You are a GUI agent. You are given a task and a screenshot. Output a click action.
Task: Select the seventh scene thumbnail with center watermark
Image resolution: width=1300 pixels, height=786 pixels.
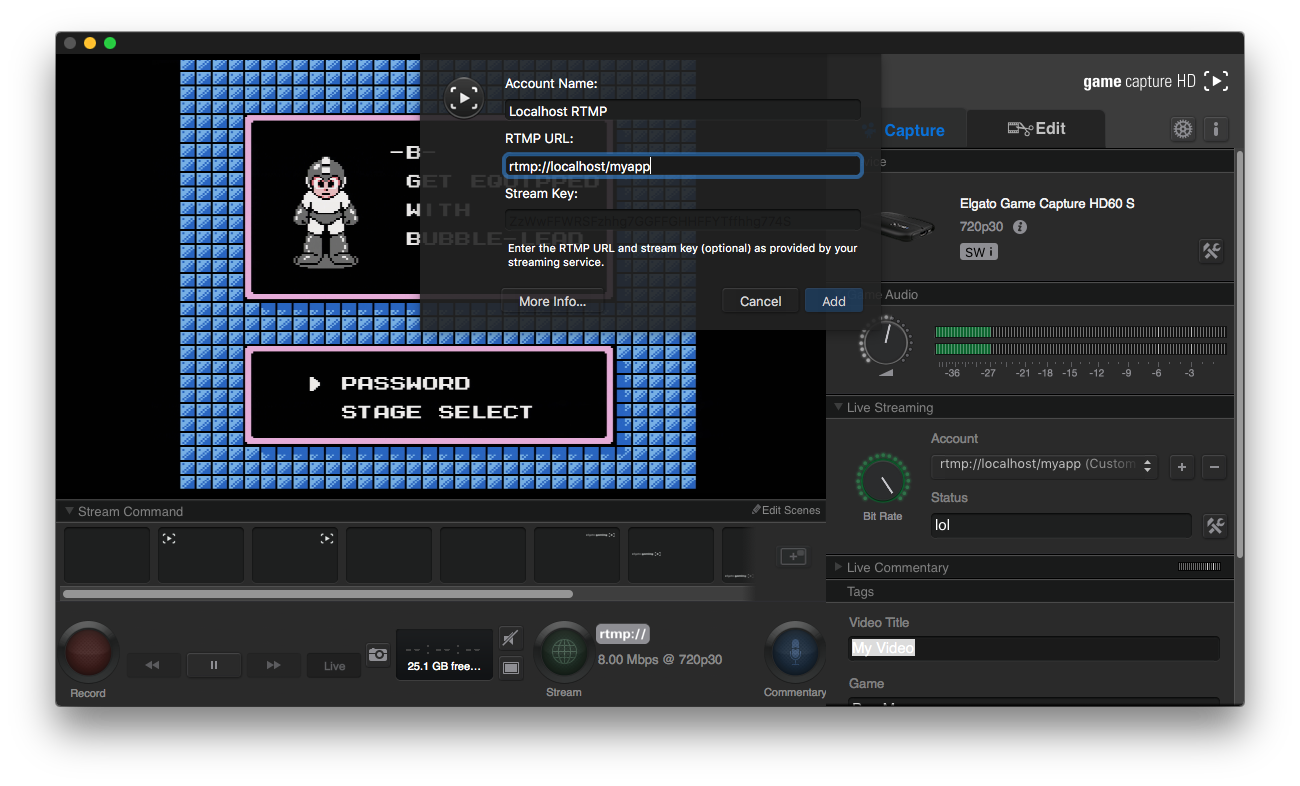671,555
